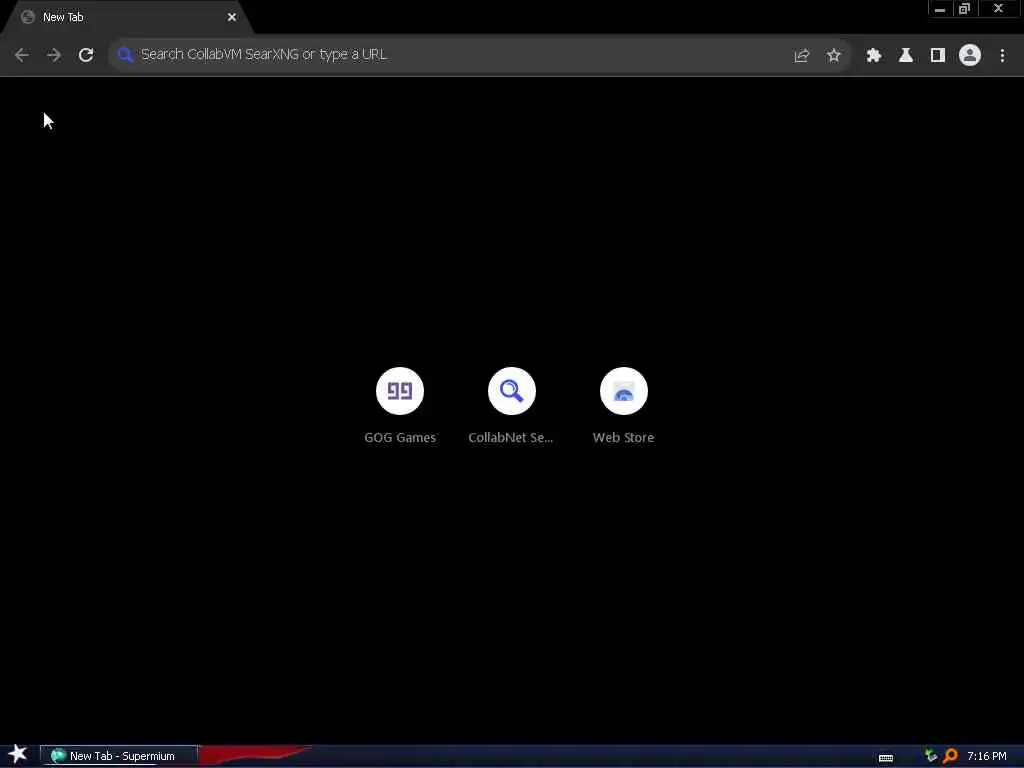Toggle the side panel icon
Viewport: 1024px width, 768px height.
click(938, 56)
